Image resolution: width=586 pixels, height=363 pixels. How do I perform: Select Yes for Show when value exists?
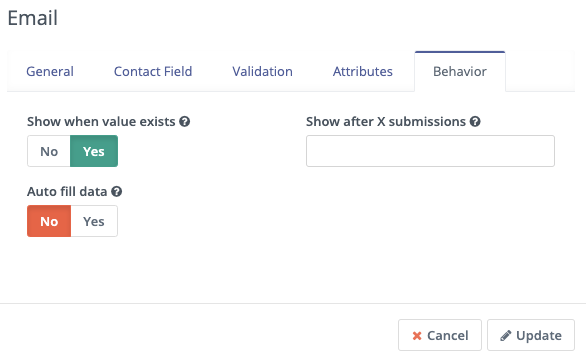tap(94, 151)
